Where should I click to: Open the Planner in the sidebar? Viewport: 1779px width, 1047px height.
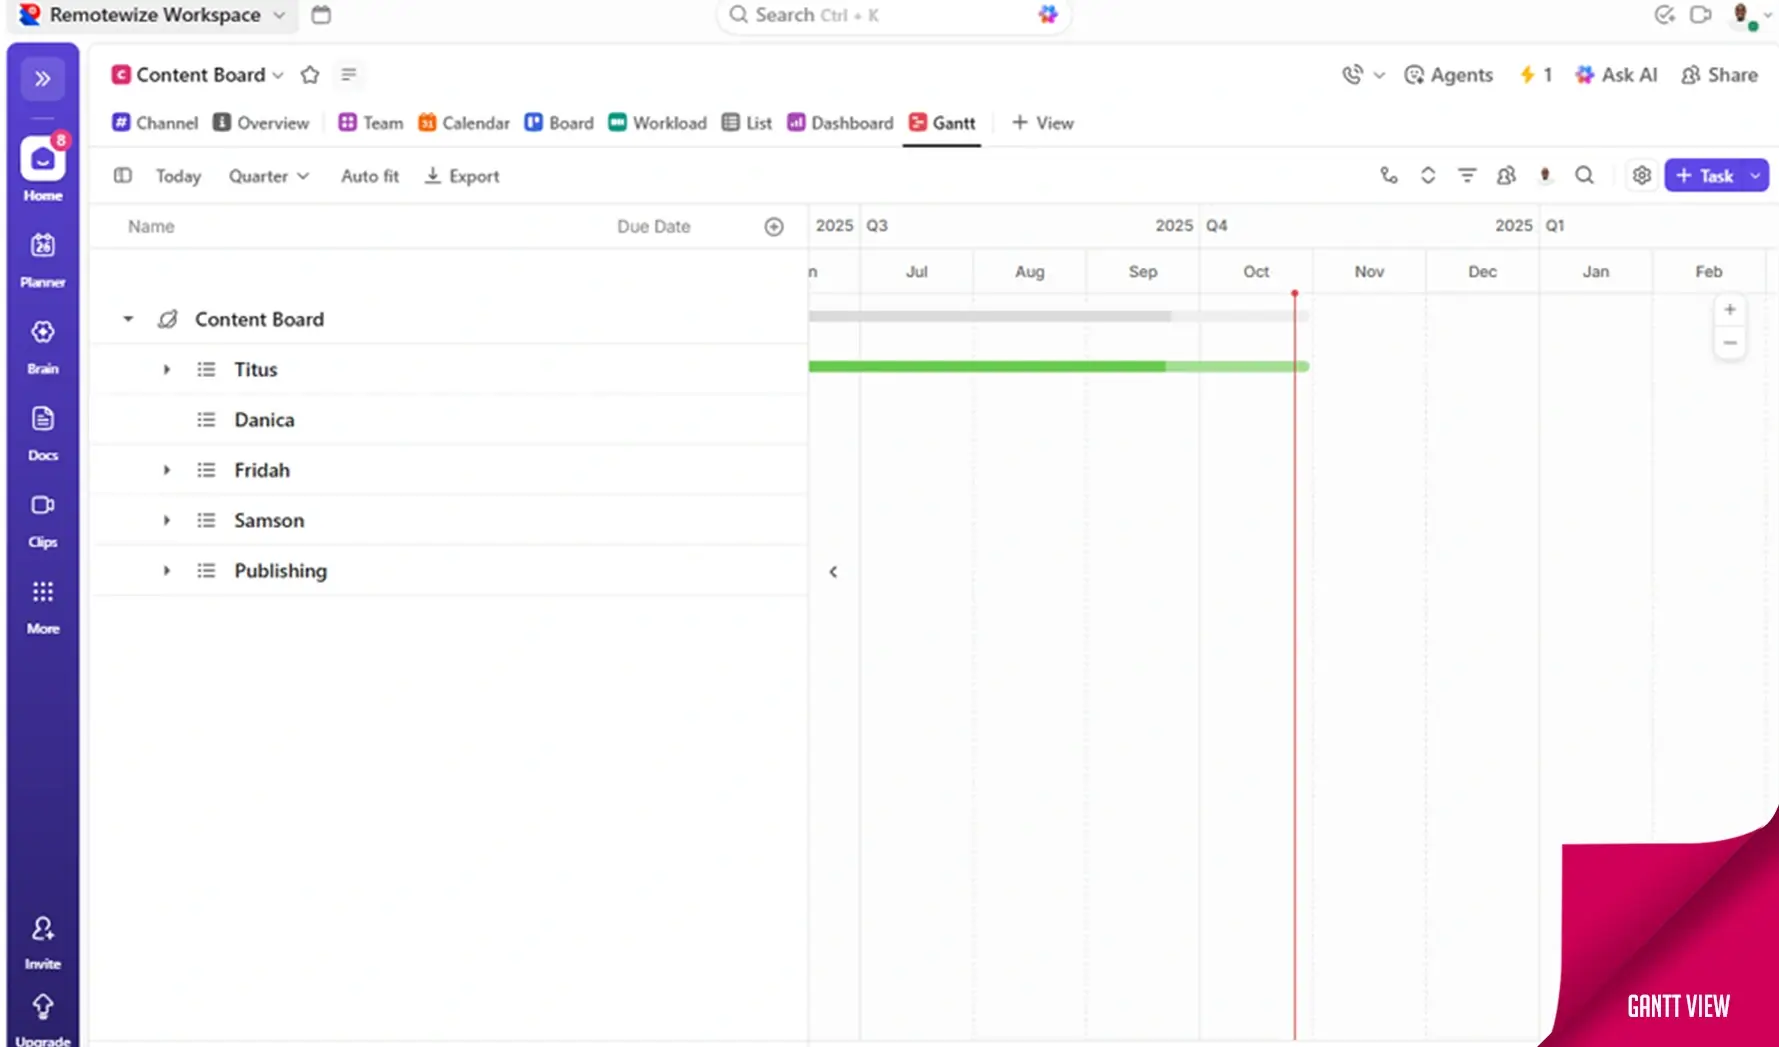coord(42,257)
